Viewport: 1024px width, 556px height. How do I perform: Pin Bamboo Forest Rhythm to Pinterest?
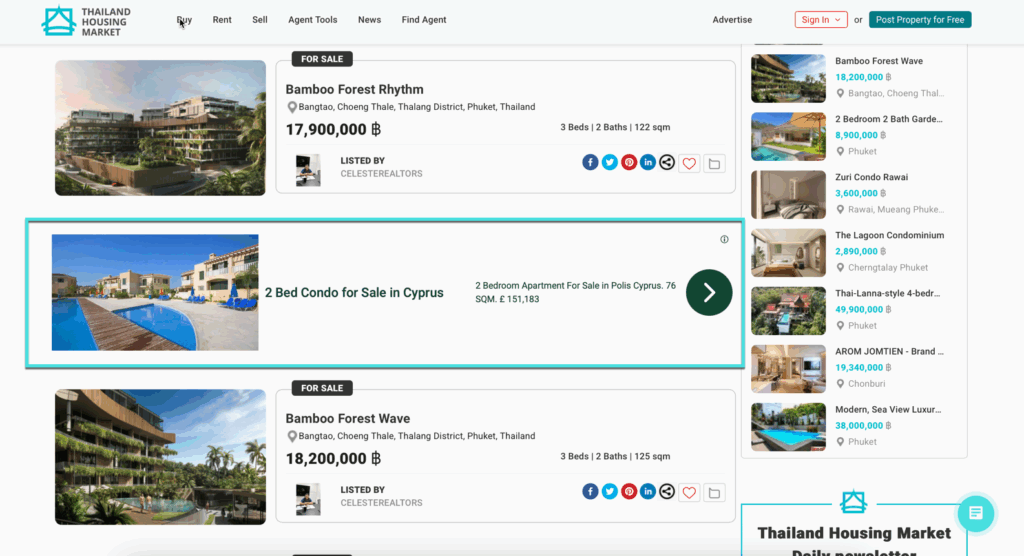(x=629, y=162)
